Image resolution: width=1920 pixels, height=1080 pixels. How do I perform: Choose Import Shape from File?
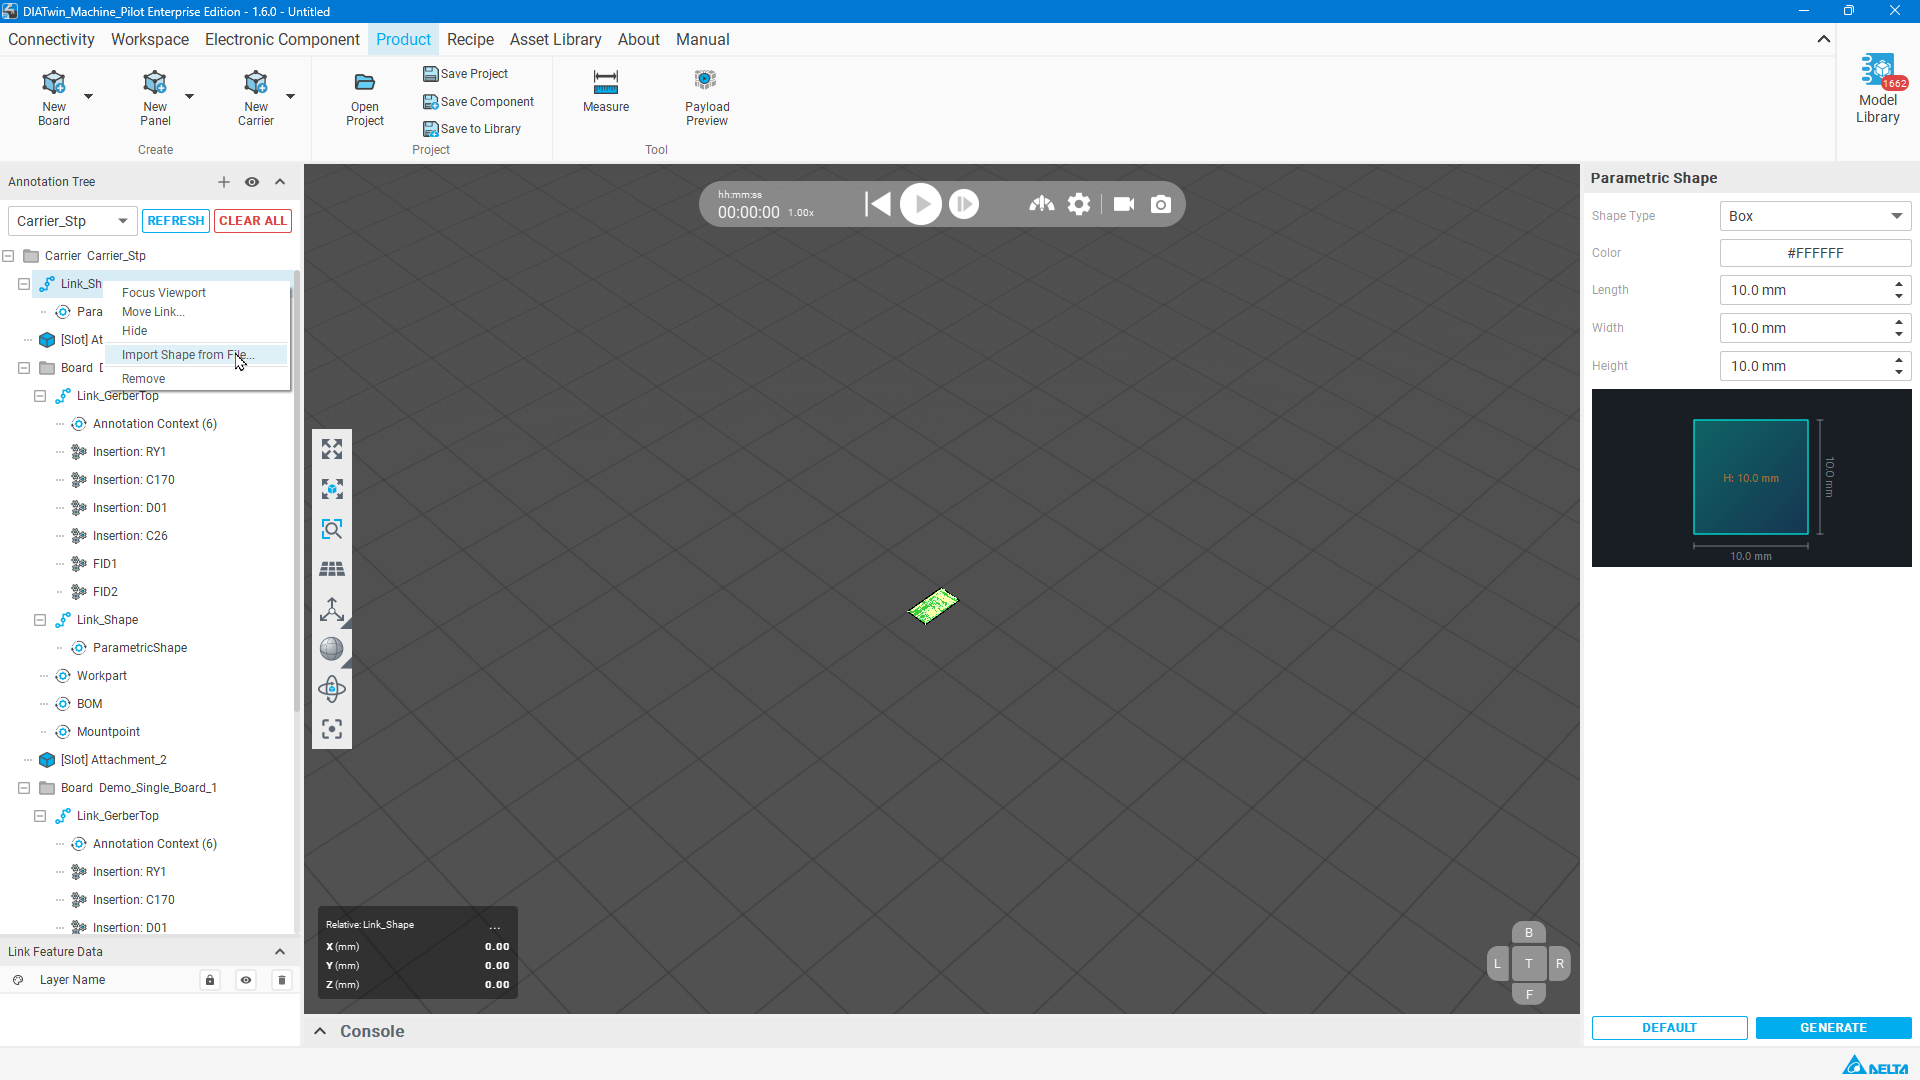point(196,355)
